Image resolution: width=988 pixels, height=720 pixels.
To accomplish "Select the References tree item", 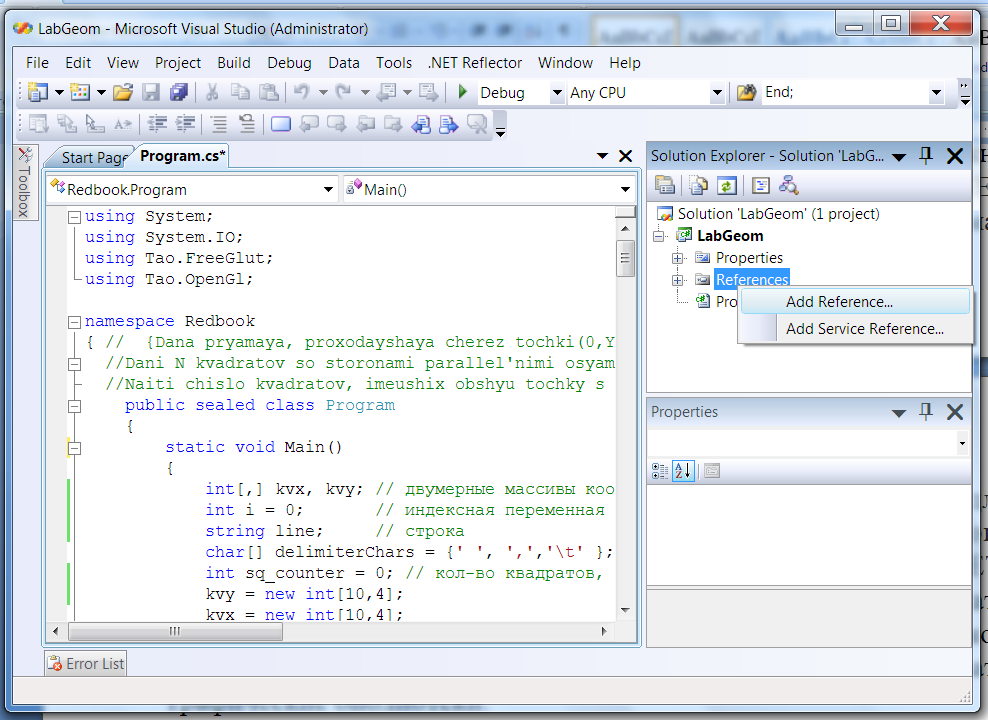I will [752, 280].
